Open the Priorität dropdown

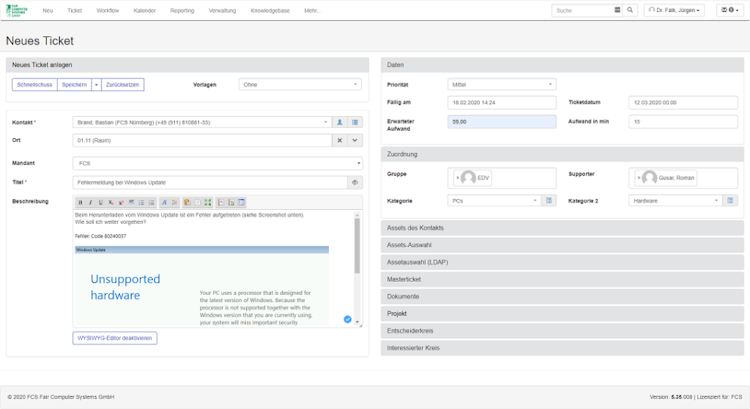(x=502, y=85)
